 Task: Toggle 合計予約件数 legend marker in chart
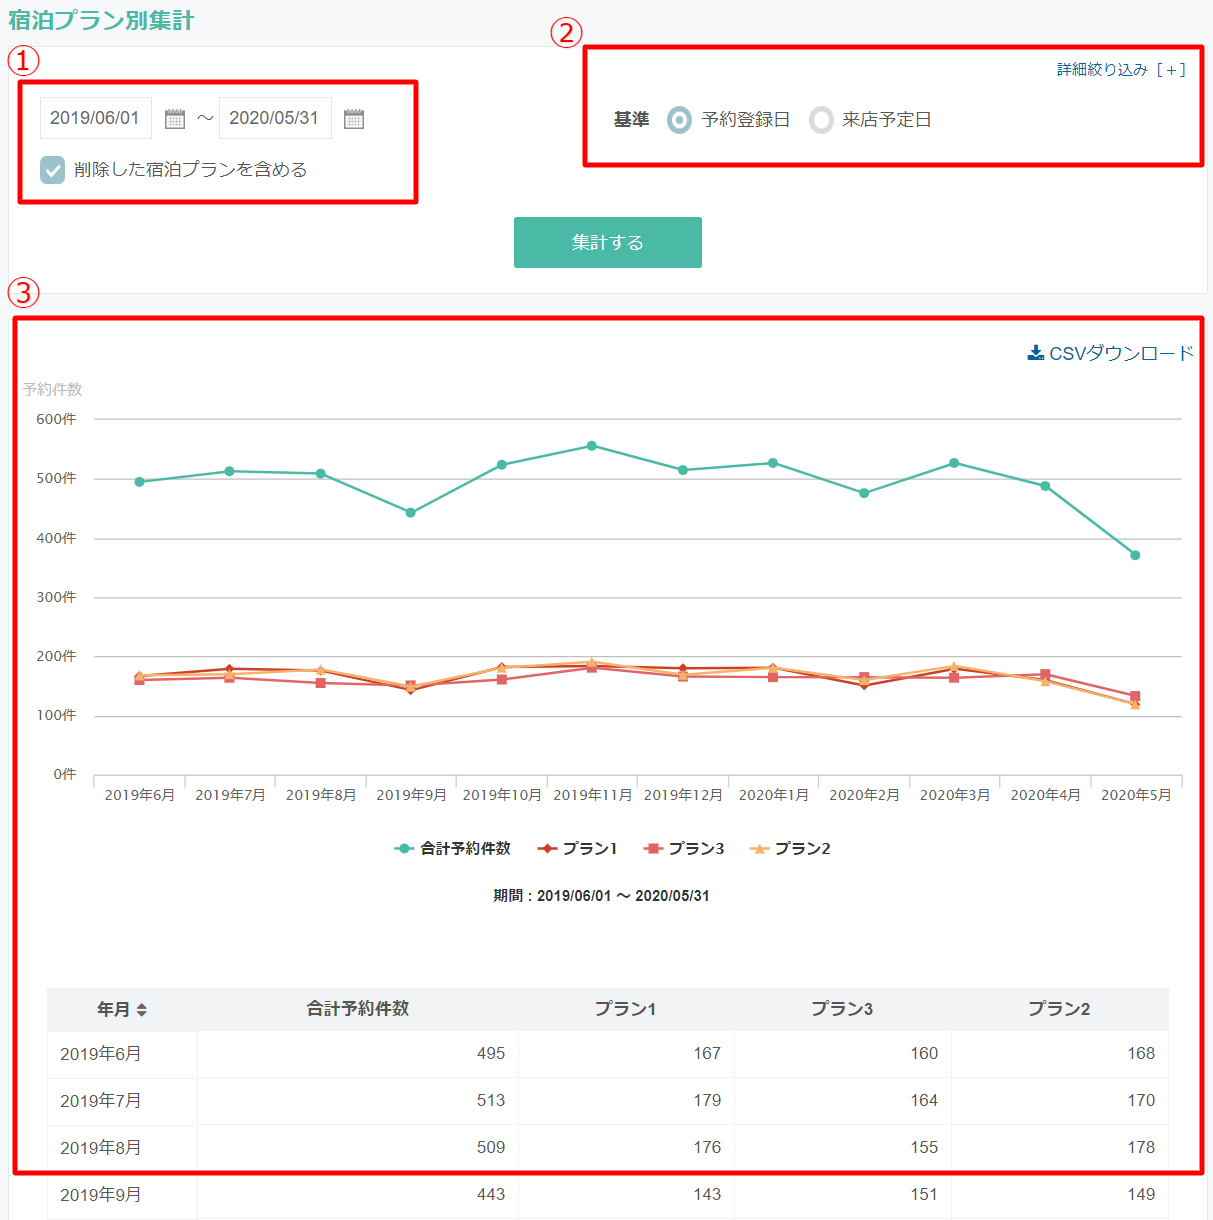(x=404, y=849)
